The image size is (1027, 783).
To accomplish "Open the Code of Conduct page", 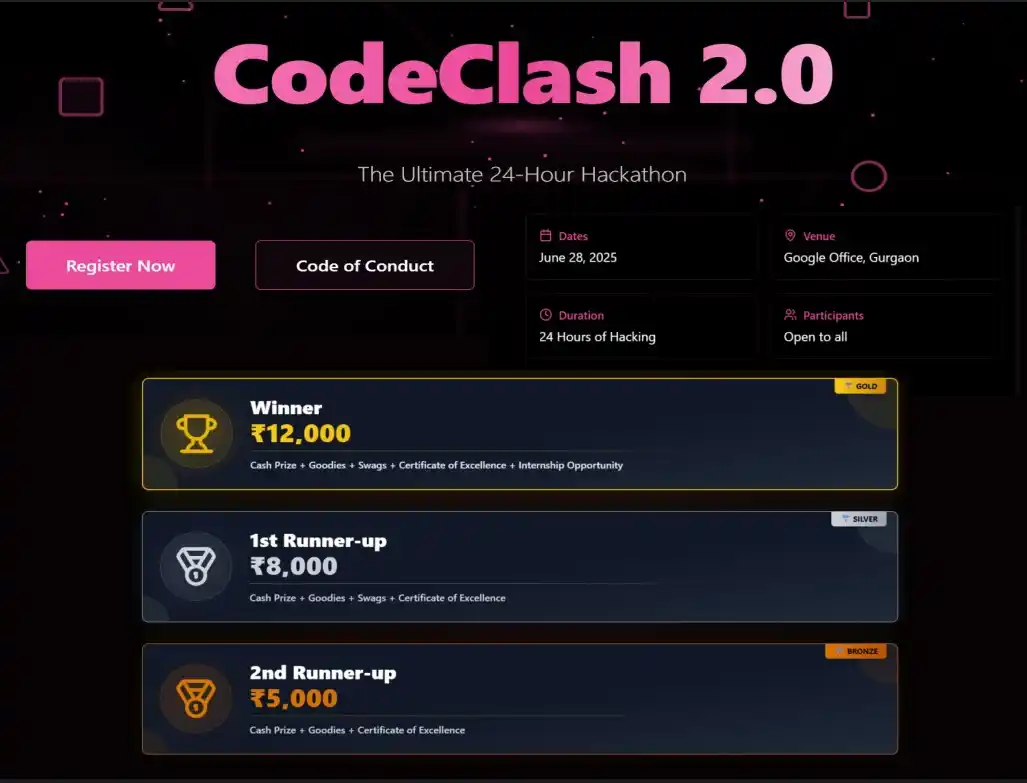I will tap(365, 265).
